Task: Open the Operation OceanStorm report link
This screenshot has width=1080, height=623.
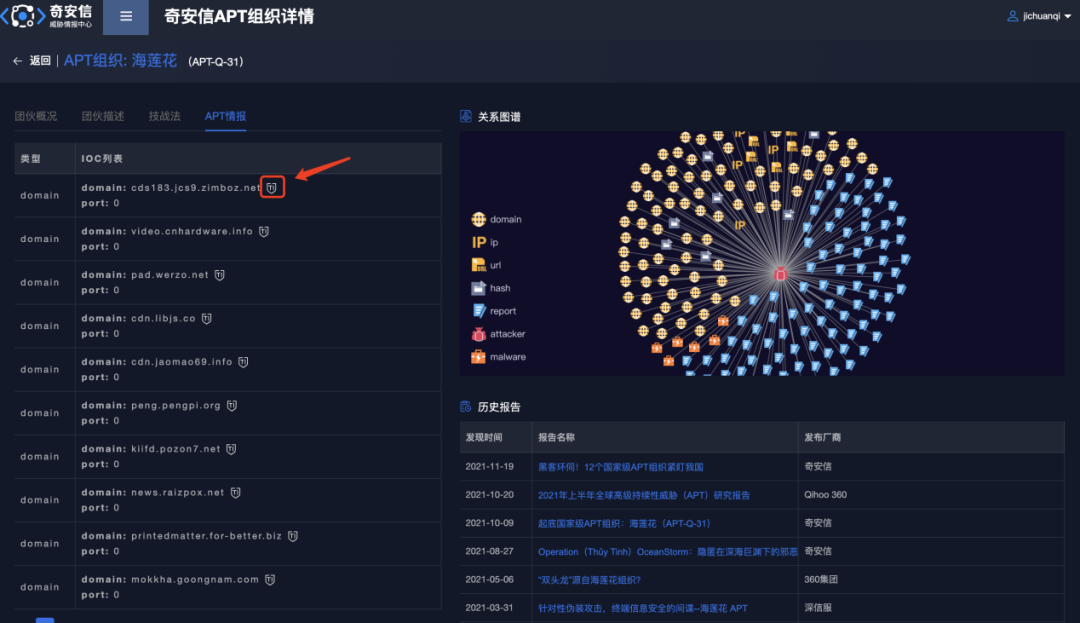Action: click(667, 551)
